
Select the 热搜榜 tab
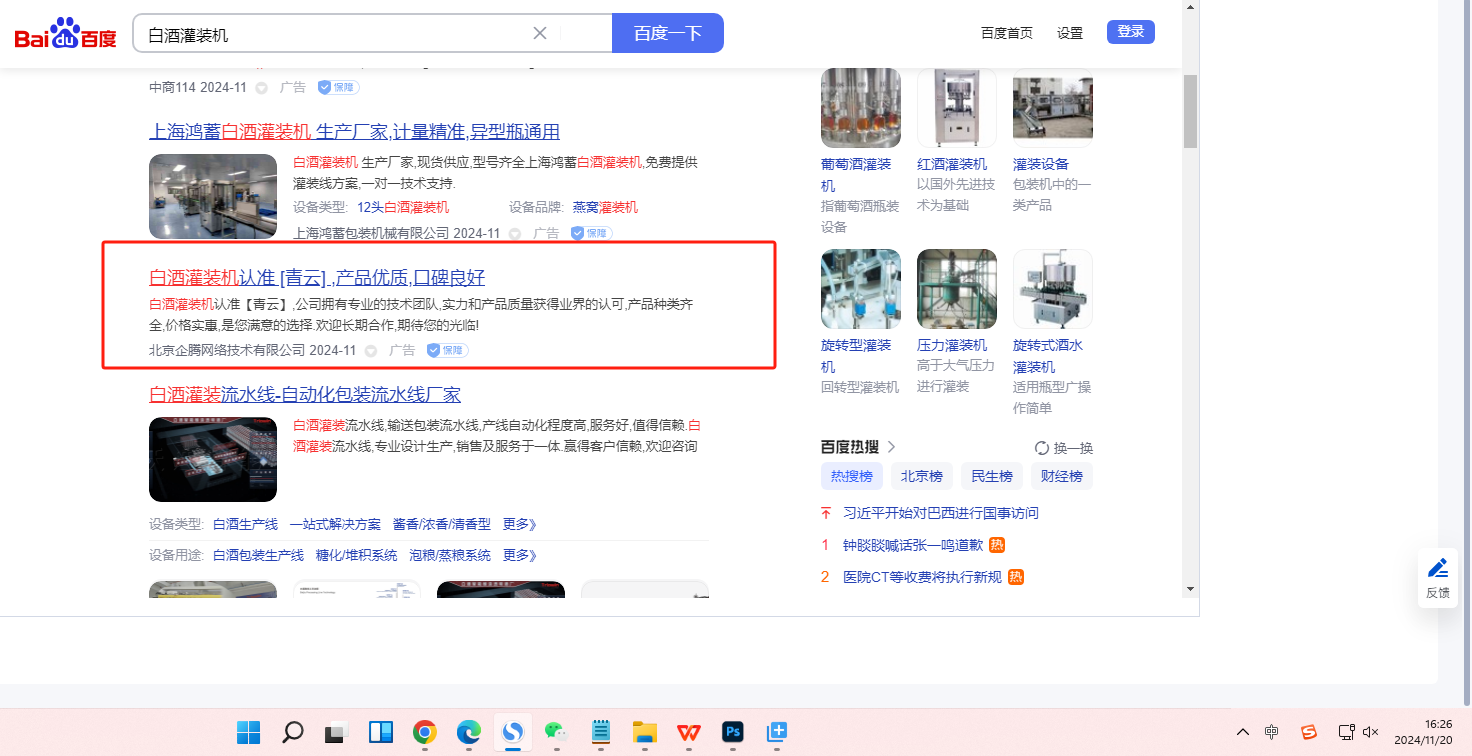(x=852, y=476)
